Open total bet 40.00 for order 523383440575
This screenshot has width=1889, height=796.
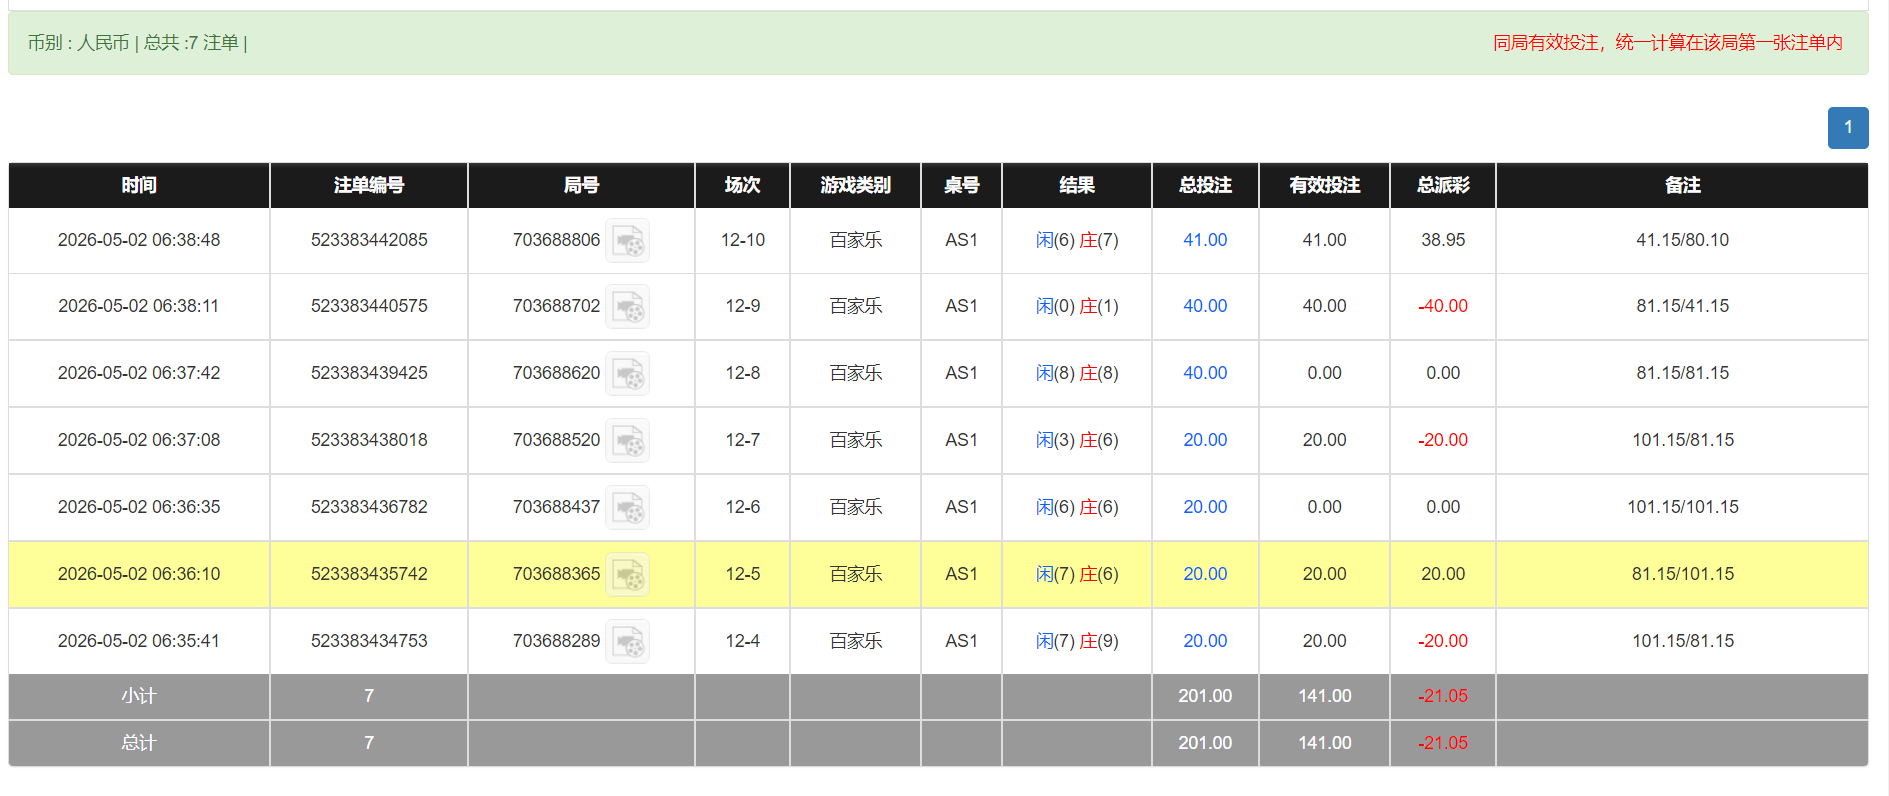click(x=1205, y=306)
